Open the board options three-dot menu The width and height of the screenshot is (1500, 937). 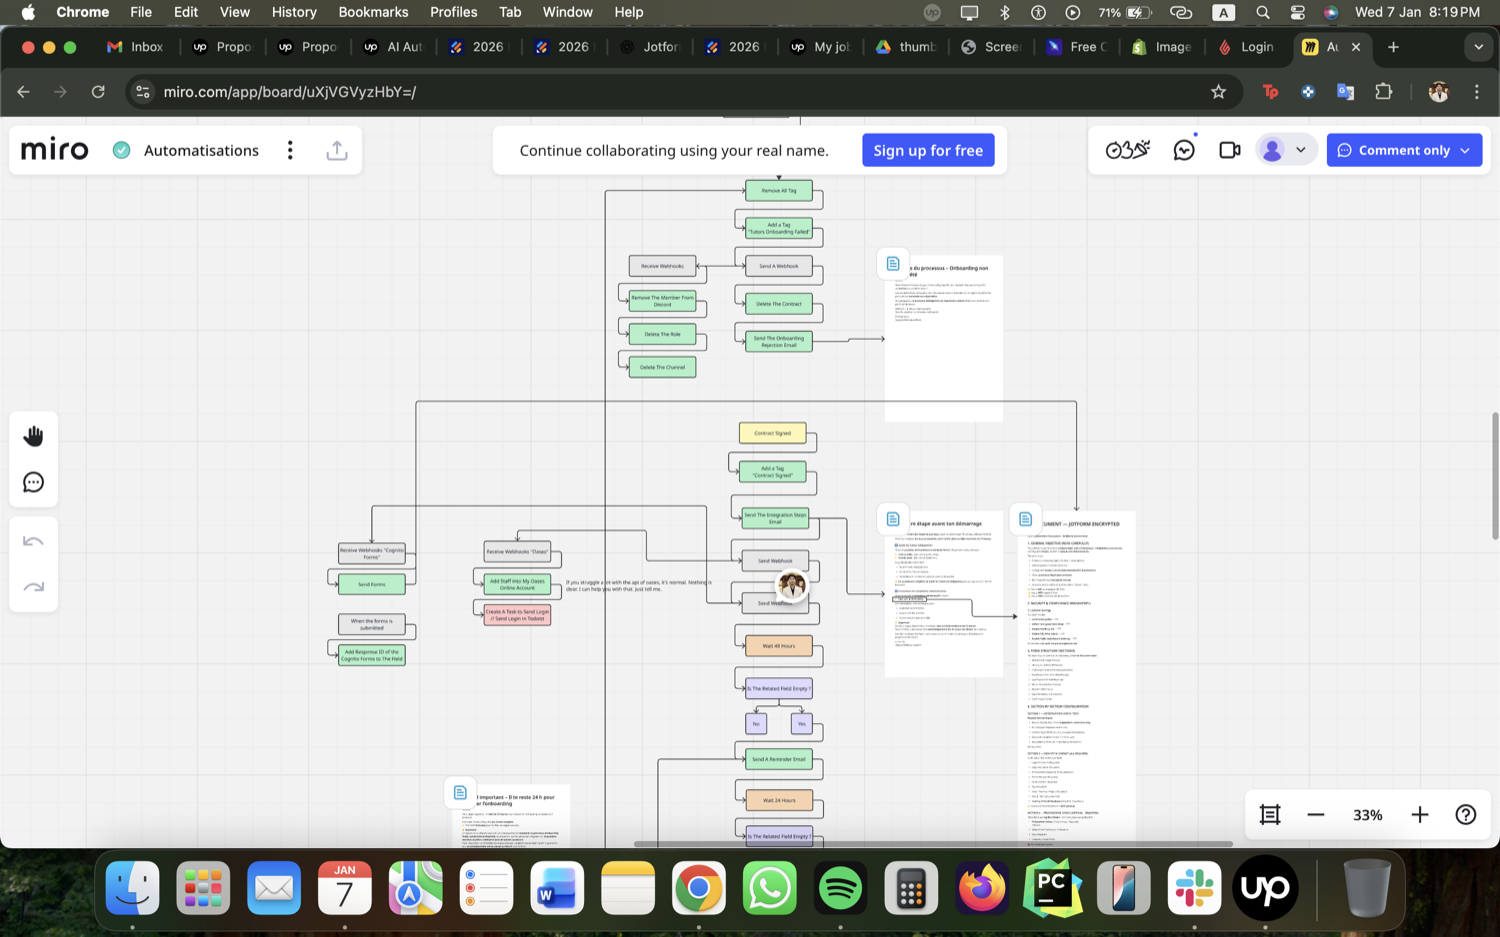(290, 150)
